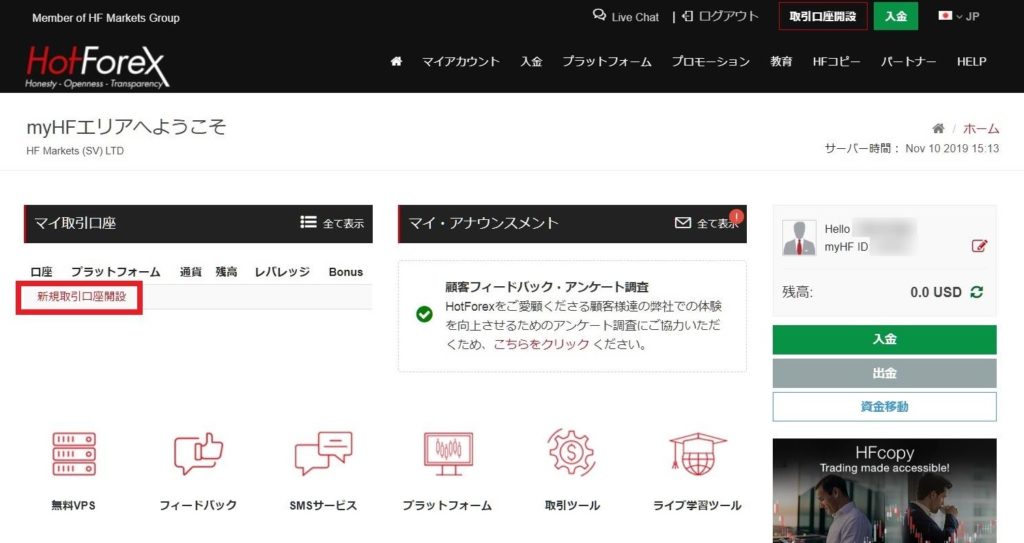Open プラットフォーム navigation menu
The image size is (1024, 543).
click(x=607, y=61)
